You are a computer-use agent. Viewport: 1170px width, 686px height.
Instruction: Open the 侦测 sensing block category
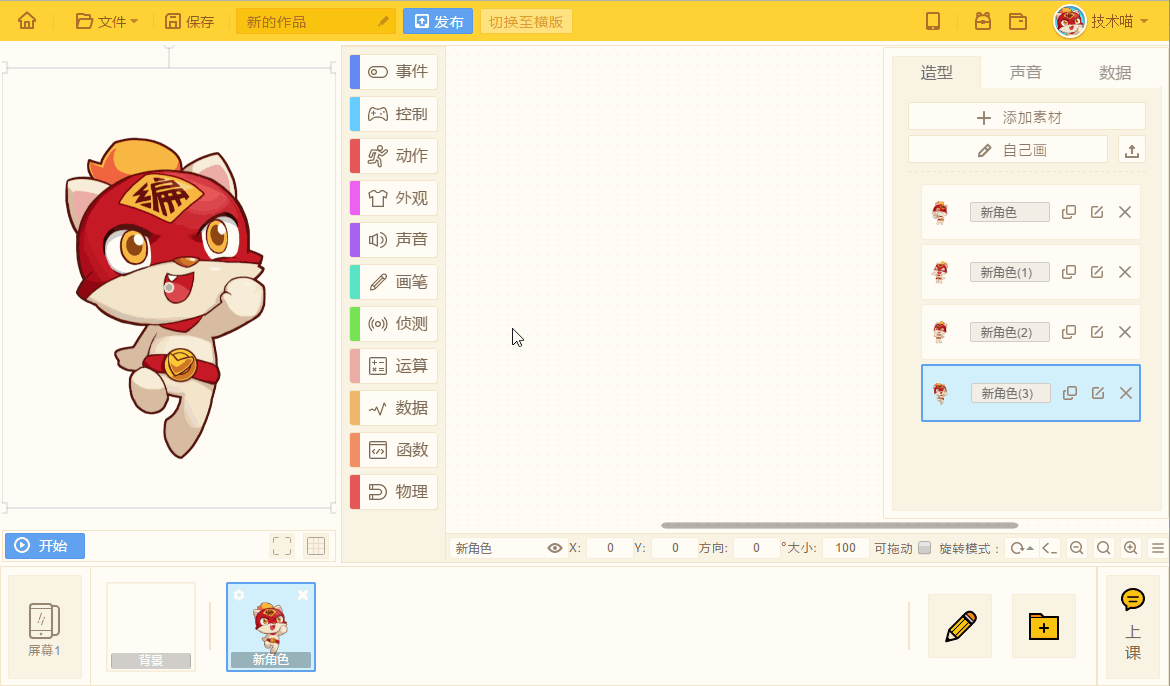tap(394, 324)
